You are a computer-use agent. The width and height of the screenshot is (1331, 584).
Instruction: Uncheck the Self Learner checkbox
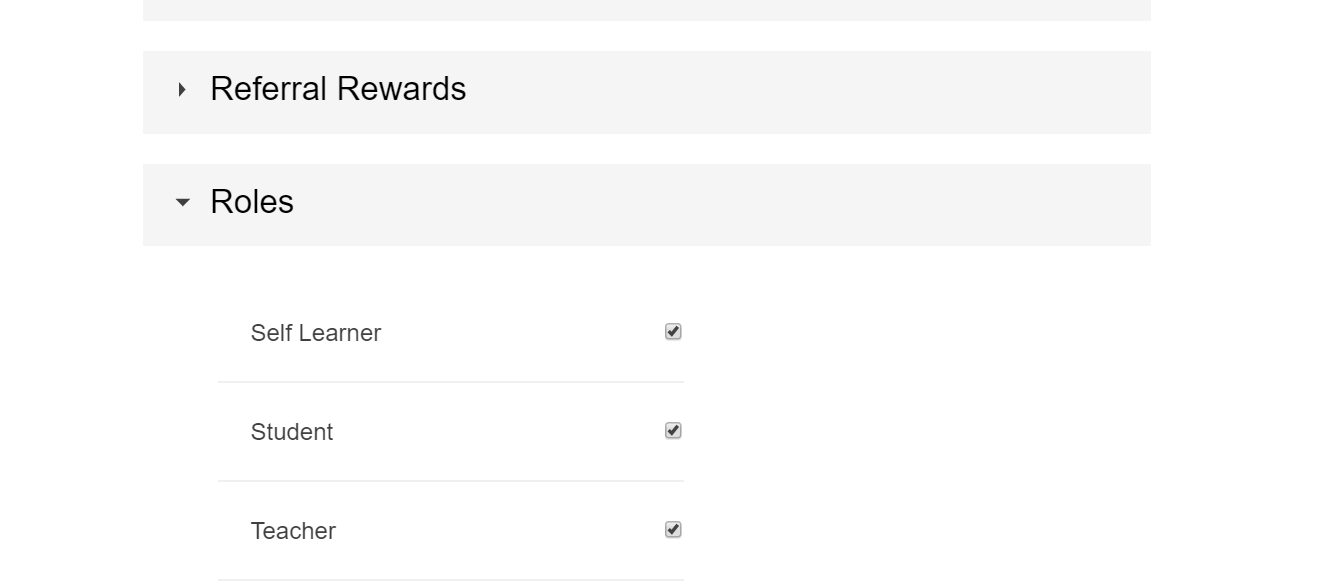(x=673, y=331)
